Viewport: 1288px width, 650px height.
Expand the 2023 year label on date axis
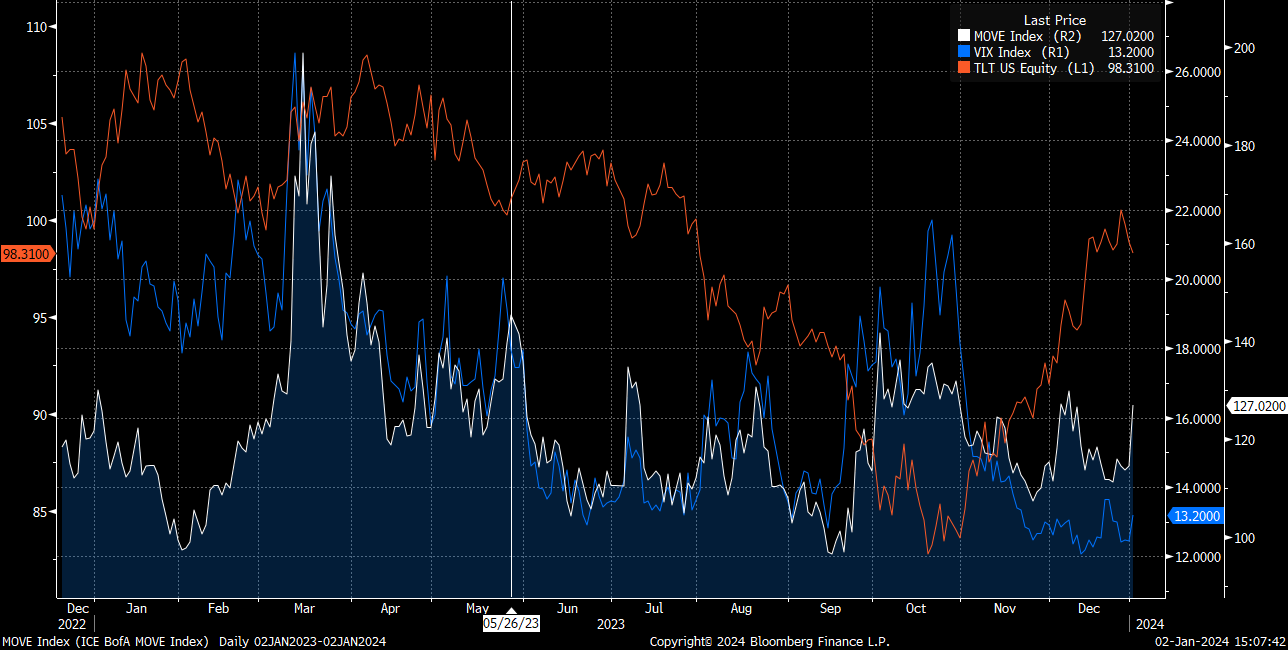pos(611,623)
